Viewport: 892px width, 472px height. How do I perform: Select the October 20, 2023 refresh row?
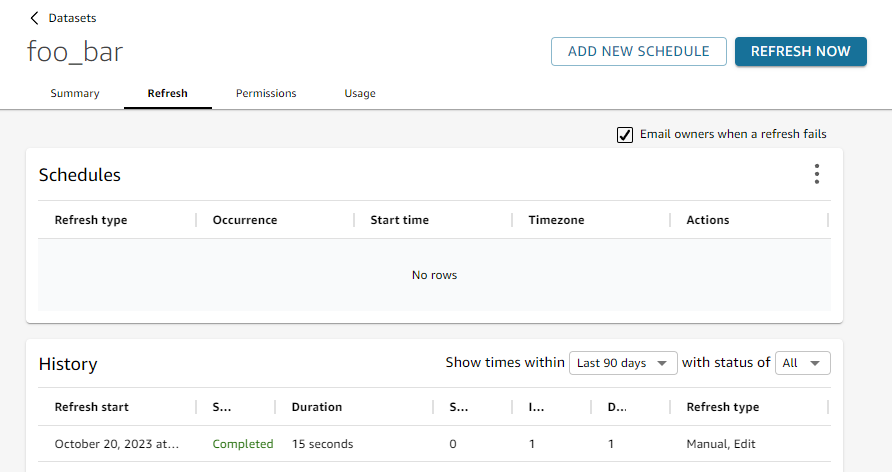(x=116, y=444)
